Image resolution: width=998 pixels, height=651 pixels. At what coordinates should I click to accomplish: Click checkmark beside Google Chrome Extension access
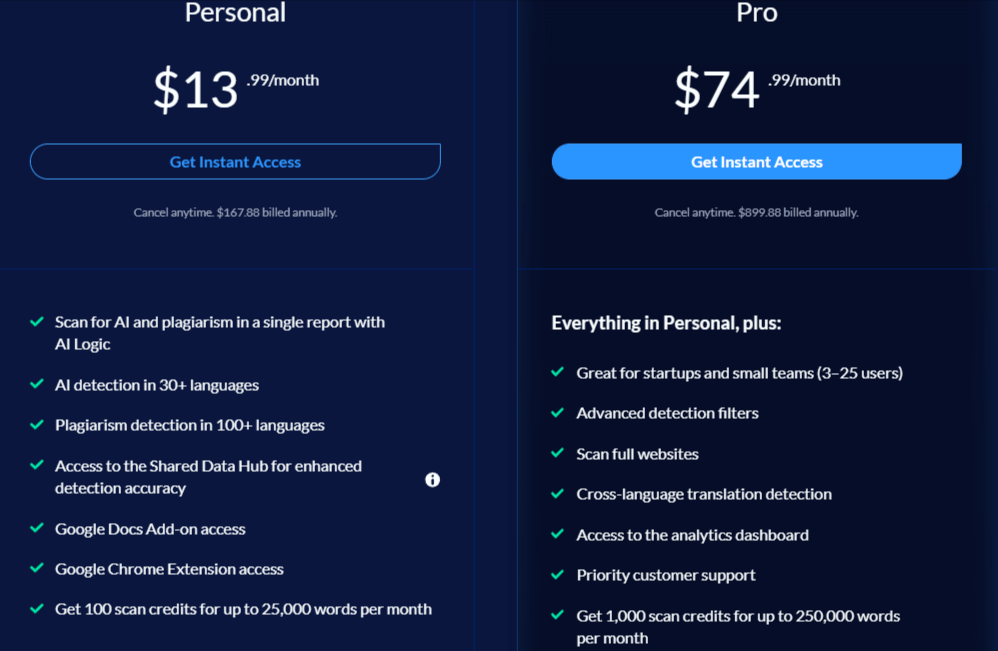[37, 568]
